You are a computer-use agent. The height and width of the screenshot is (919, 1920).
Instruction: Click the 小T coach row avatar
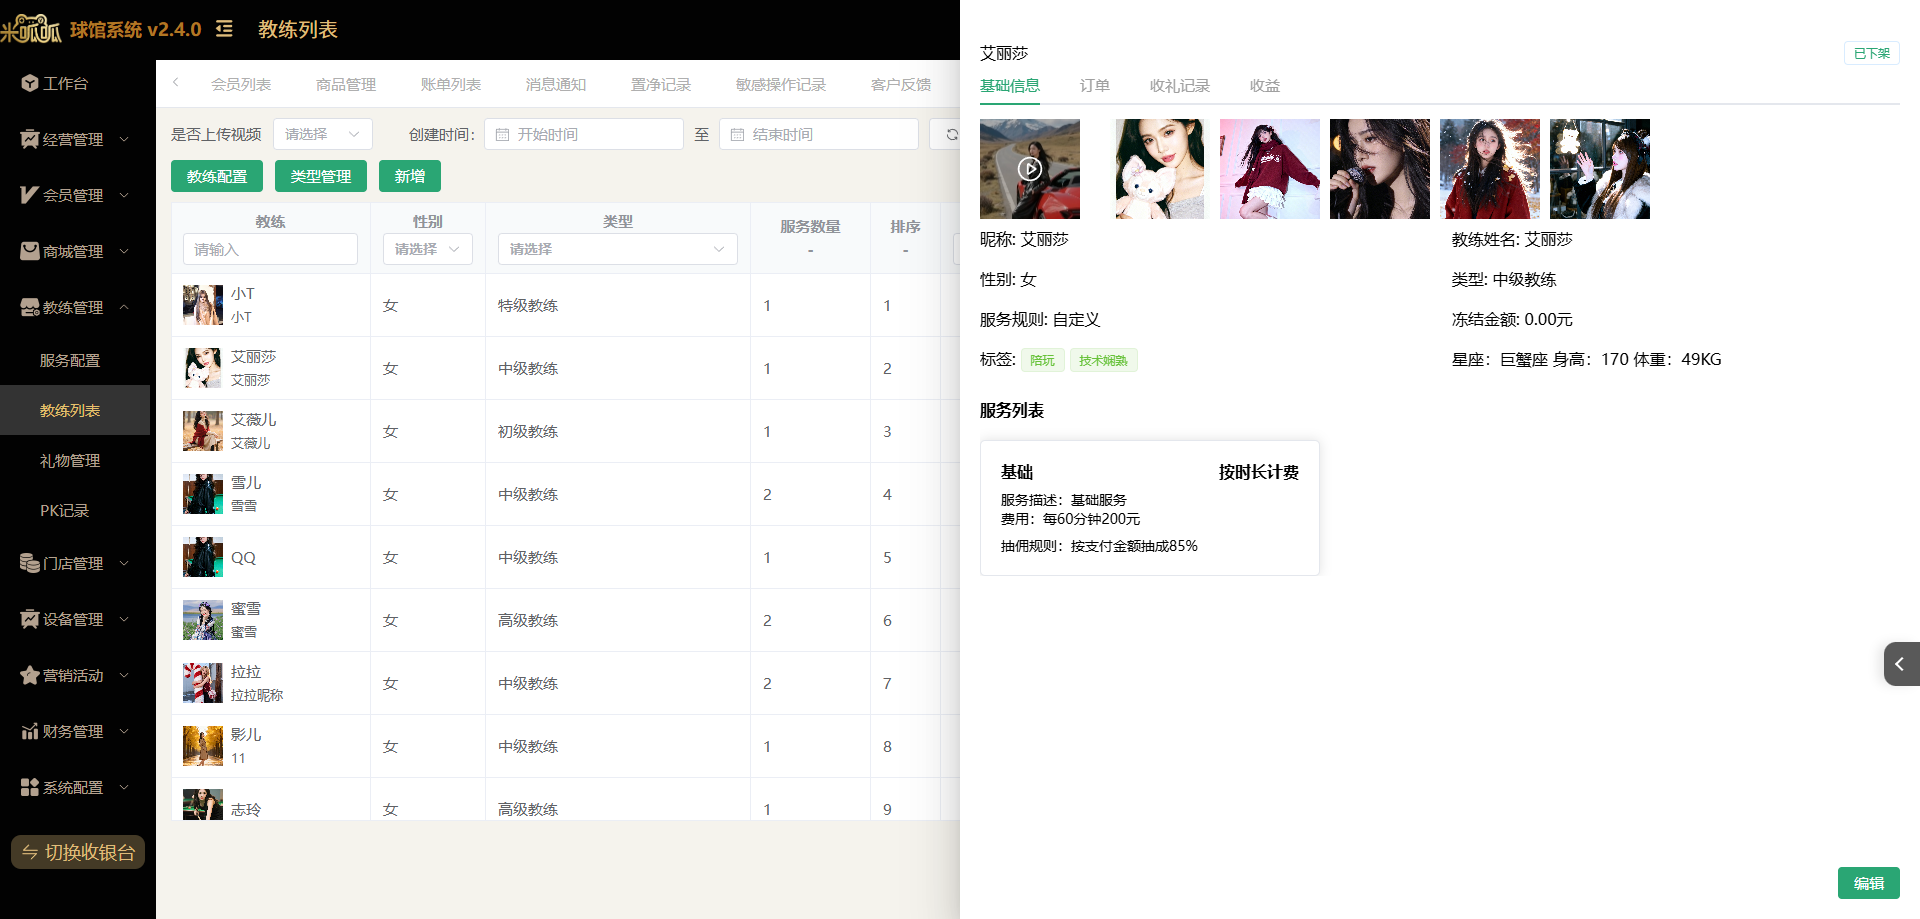coord(203,305)
